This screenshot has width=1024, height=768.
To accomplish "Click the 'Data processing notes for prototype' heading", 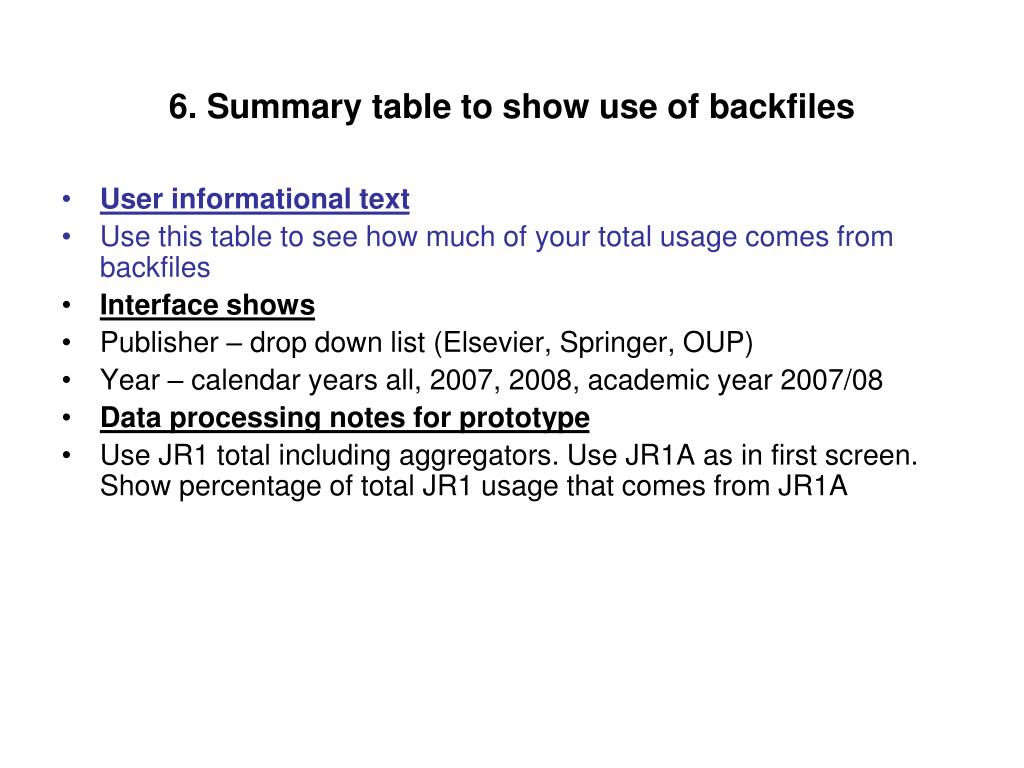I will click(x=345, y=418).
